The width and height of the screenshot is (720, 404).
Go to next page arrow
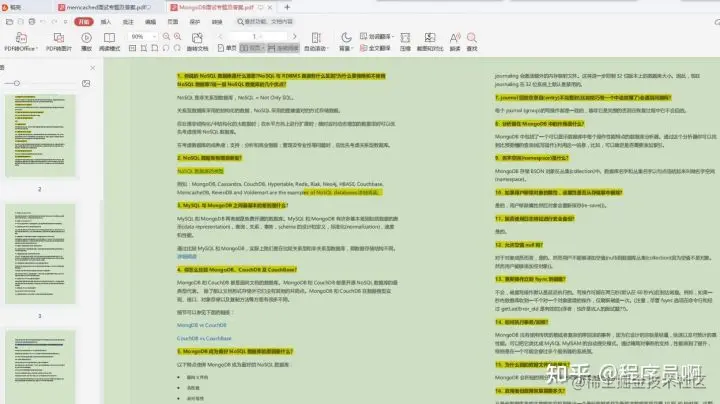(294, 36)
